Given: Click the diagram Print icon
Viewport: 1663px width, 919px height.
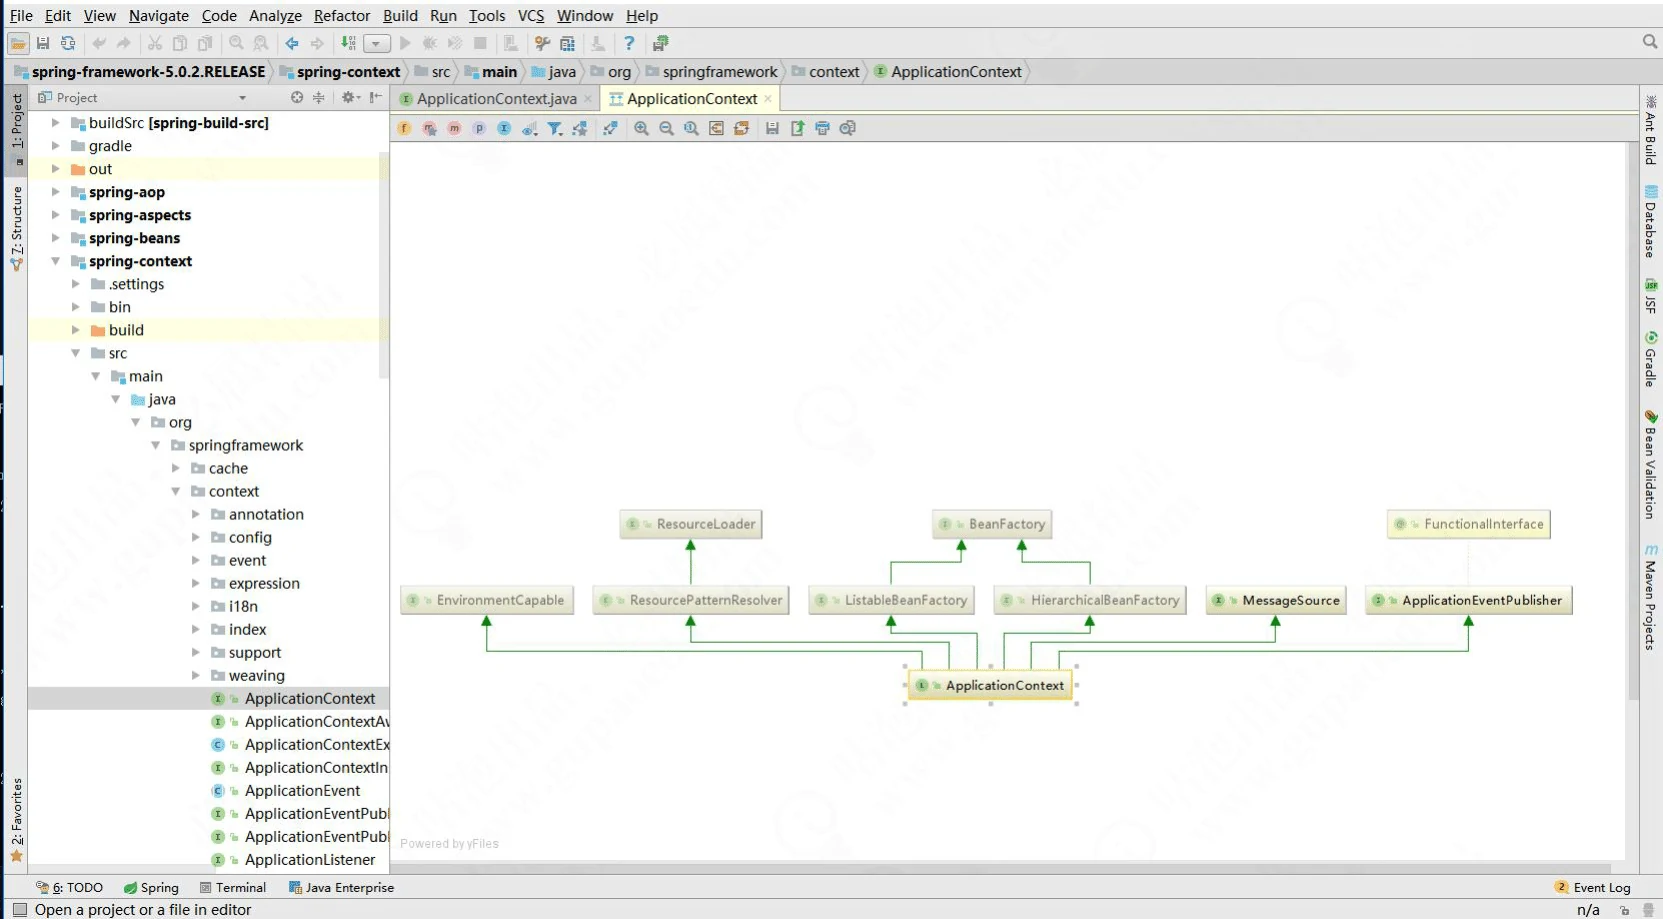Looking at the screenshot, I should [822, 128].
